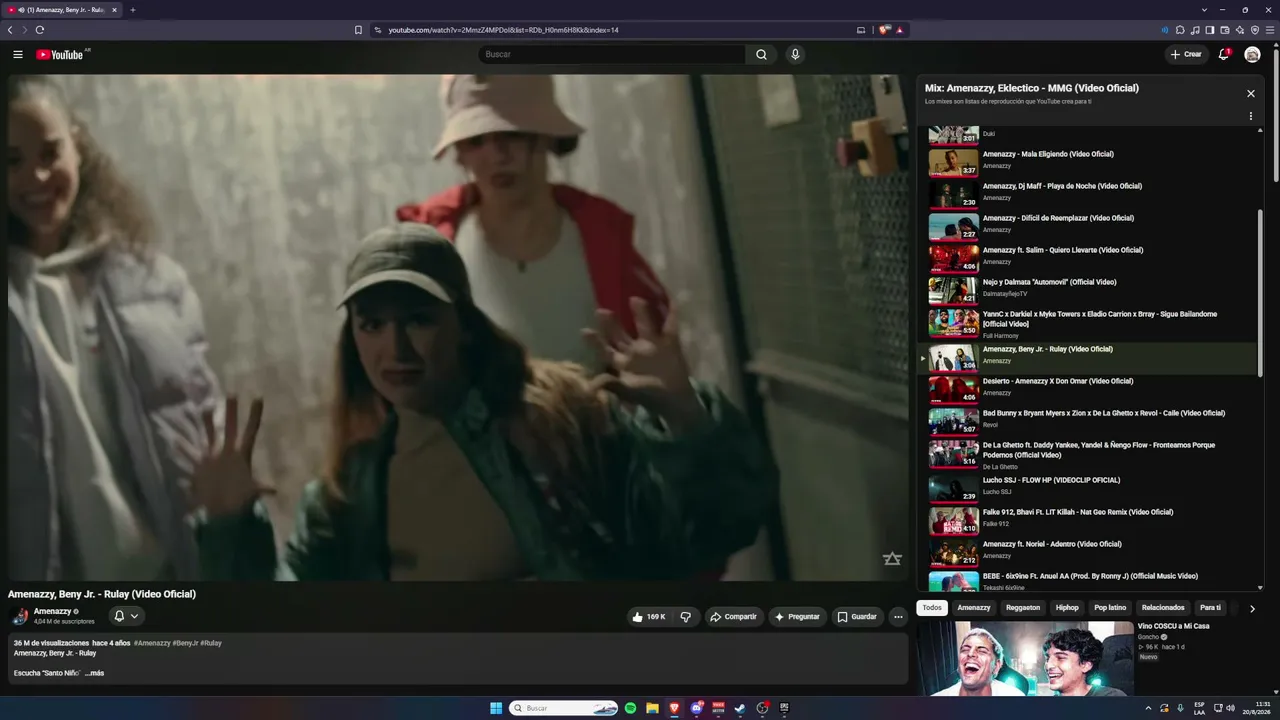This screenshot has width=1280, height=720.
Task: Click inside the YouTube search field
Action: [612, 54]
